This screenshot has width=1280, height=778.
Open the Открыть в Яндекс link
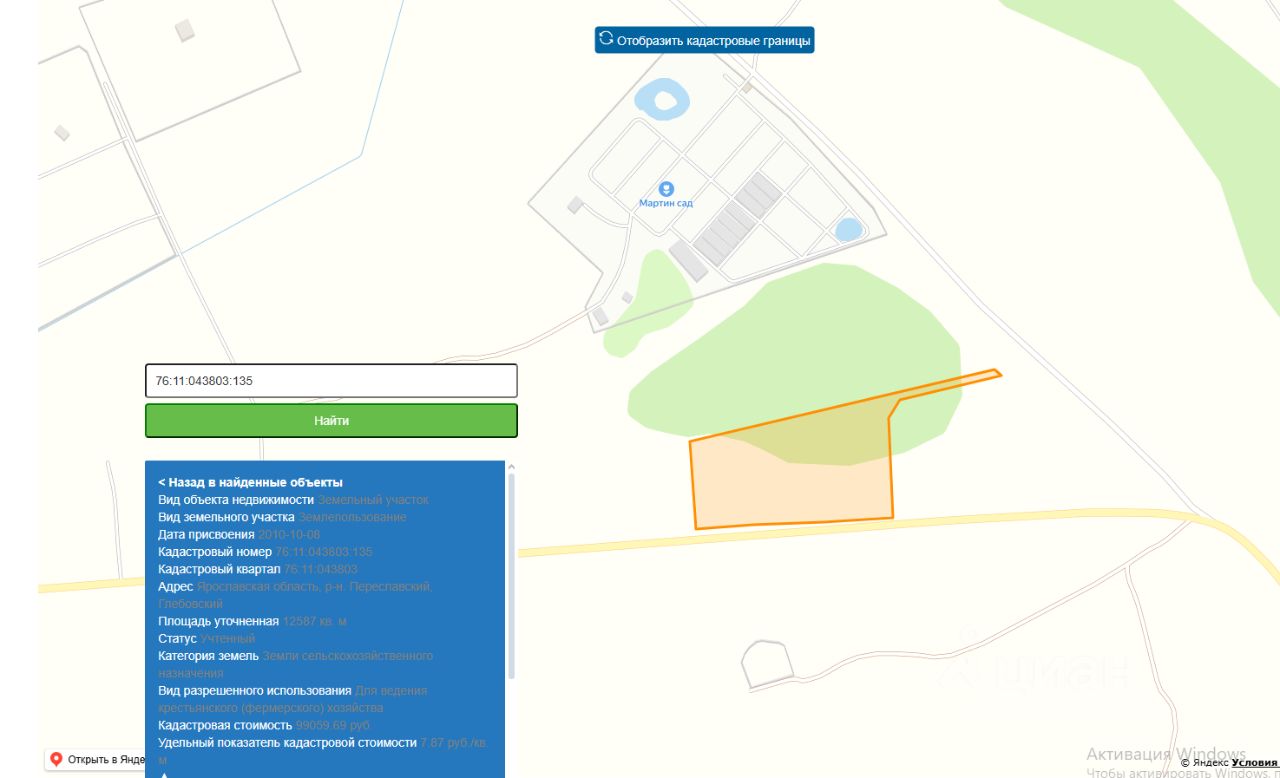point(98,759)
